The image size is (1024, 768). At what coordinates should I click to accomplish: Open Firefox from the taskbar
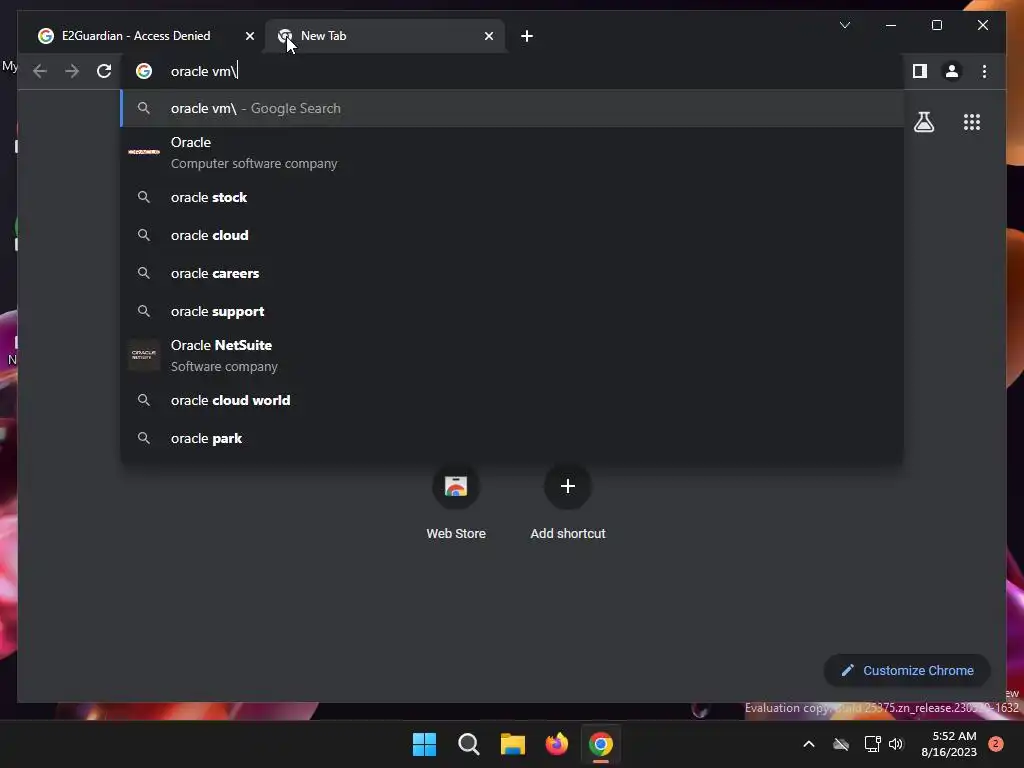click(556, 744)
